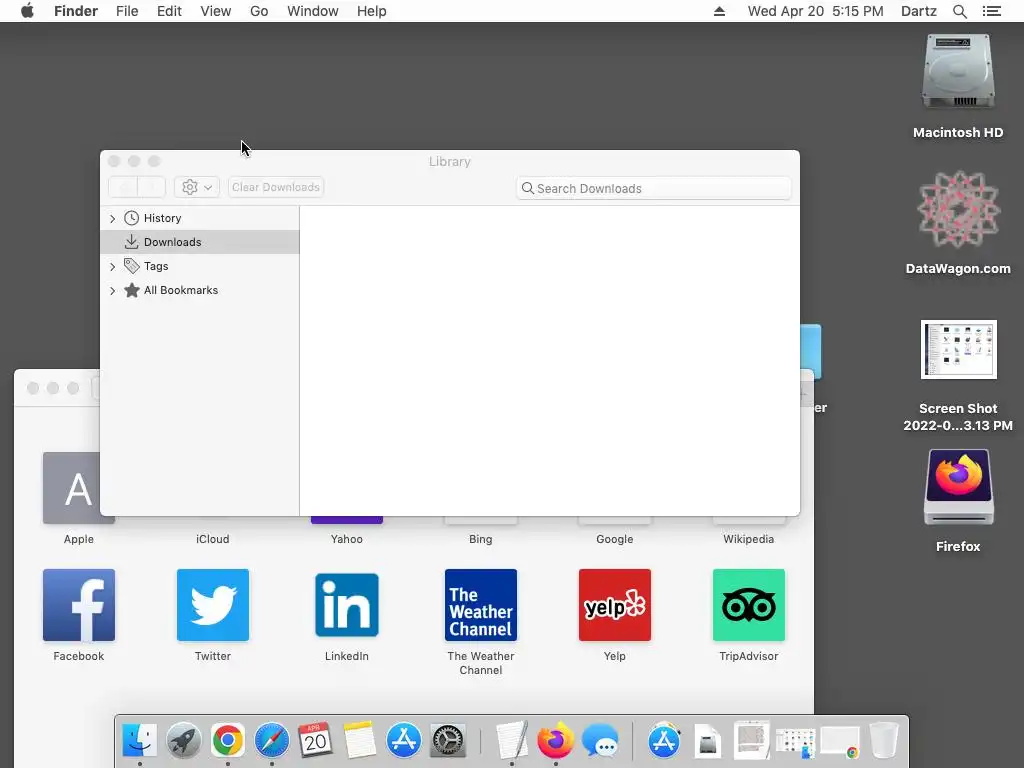Select Tags in Library sidebar

coord(200,266)
